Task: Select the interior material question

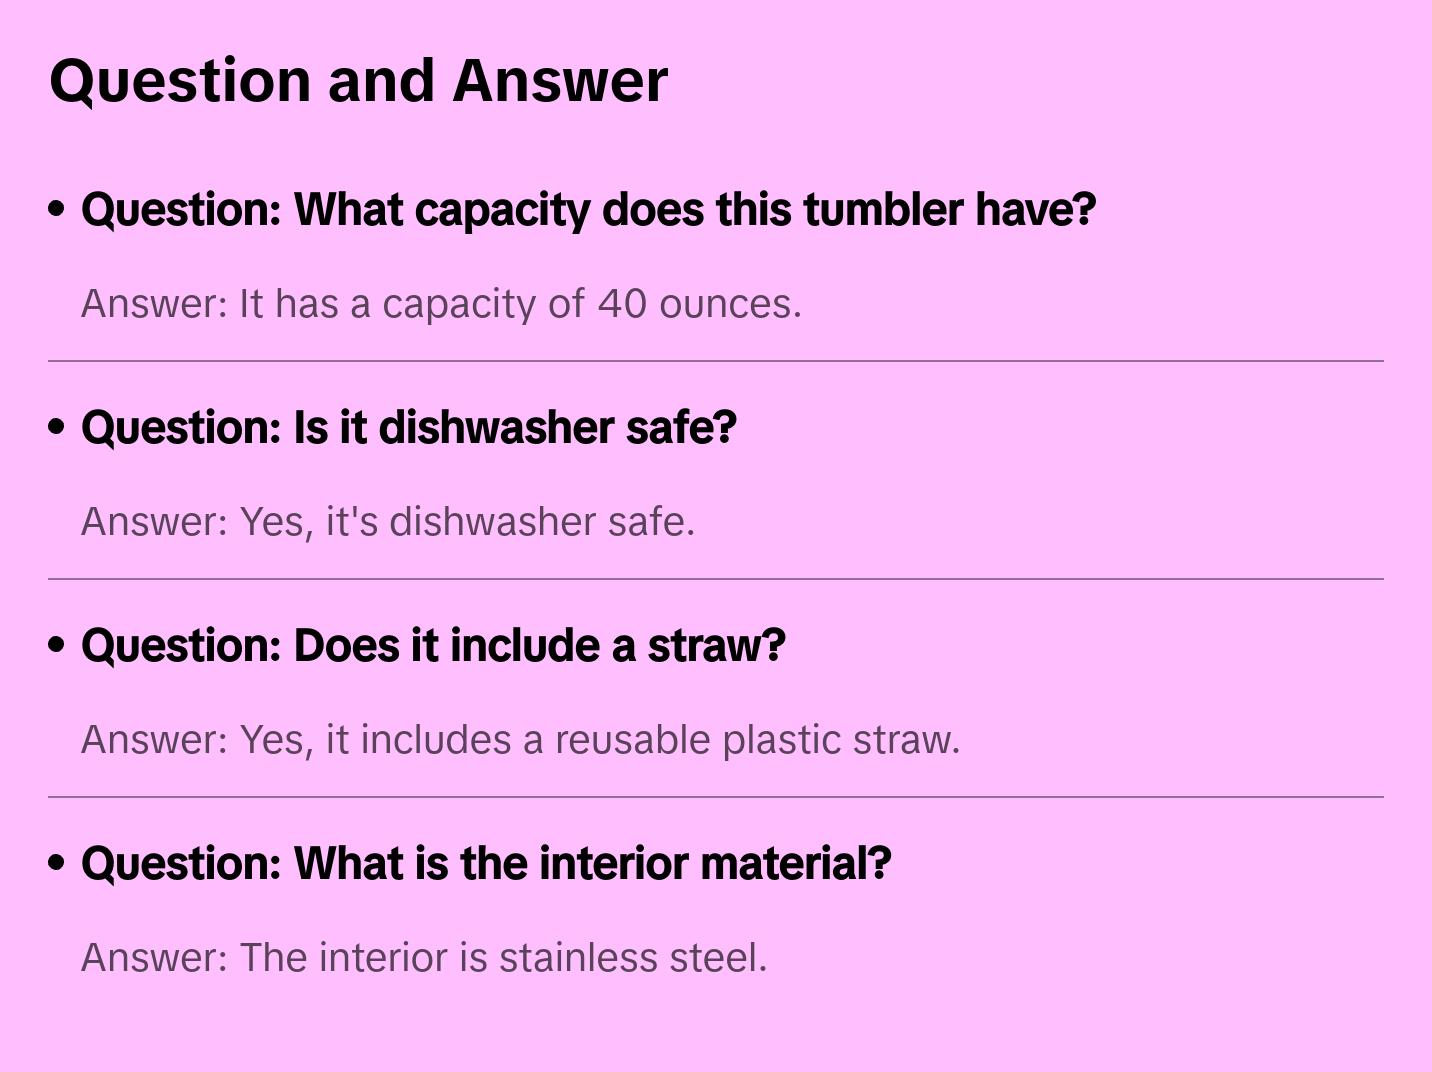Action: (486, 864)
